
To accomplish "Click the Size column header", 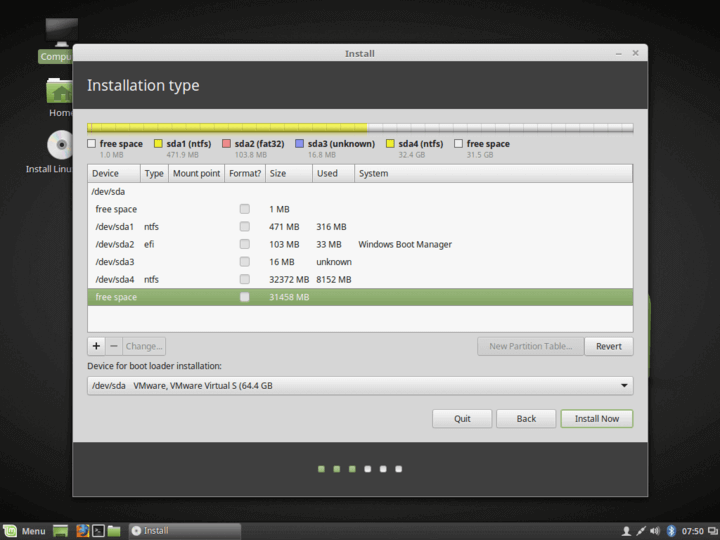I will coord(288,173).
